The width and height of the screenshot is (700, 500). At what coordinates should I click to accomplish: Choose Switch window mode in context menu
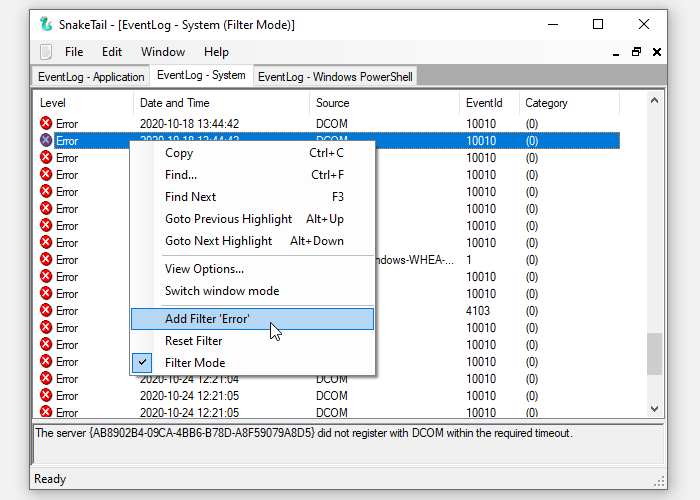point(222,291)
